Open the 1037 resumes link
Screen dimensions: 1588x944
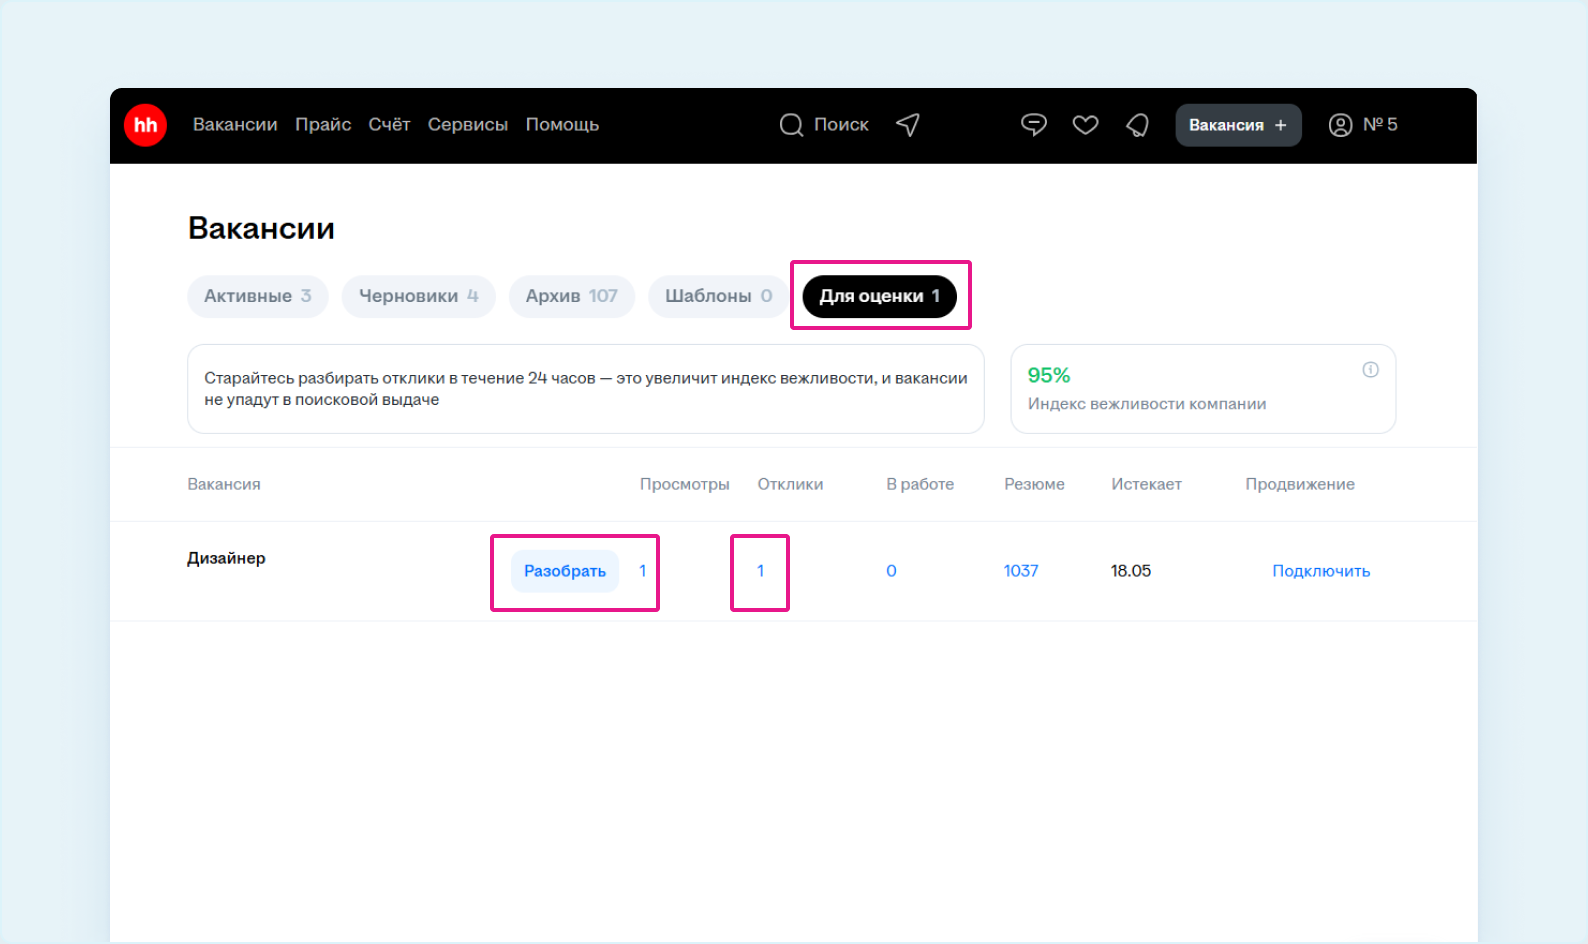click(x=1021, y=571)
